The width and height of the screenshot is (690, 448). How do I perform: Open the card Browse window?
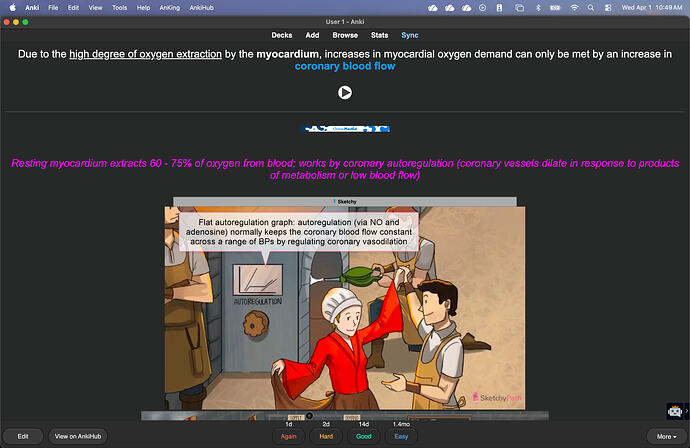click(345, 35)
